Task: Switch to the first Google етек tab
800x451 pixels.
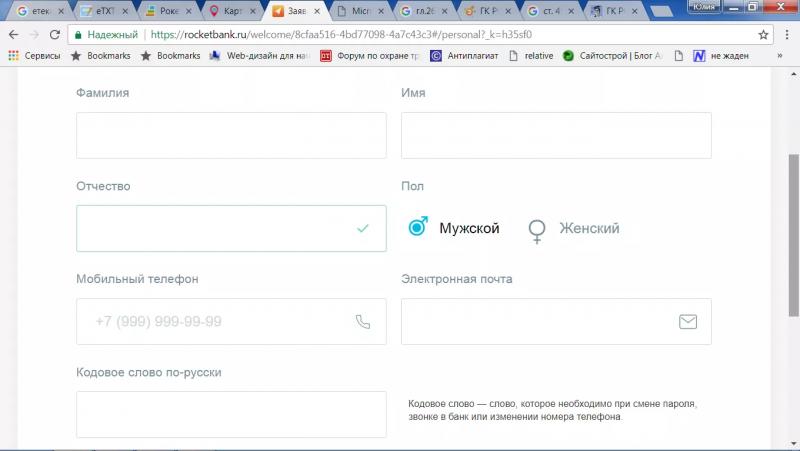Action: click(41, 11)
